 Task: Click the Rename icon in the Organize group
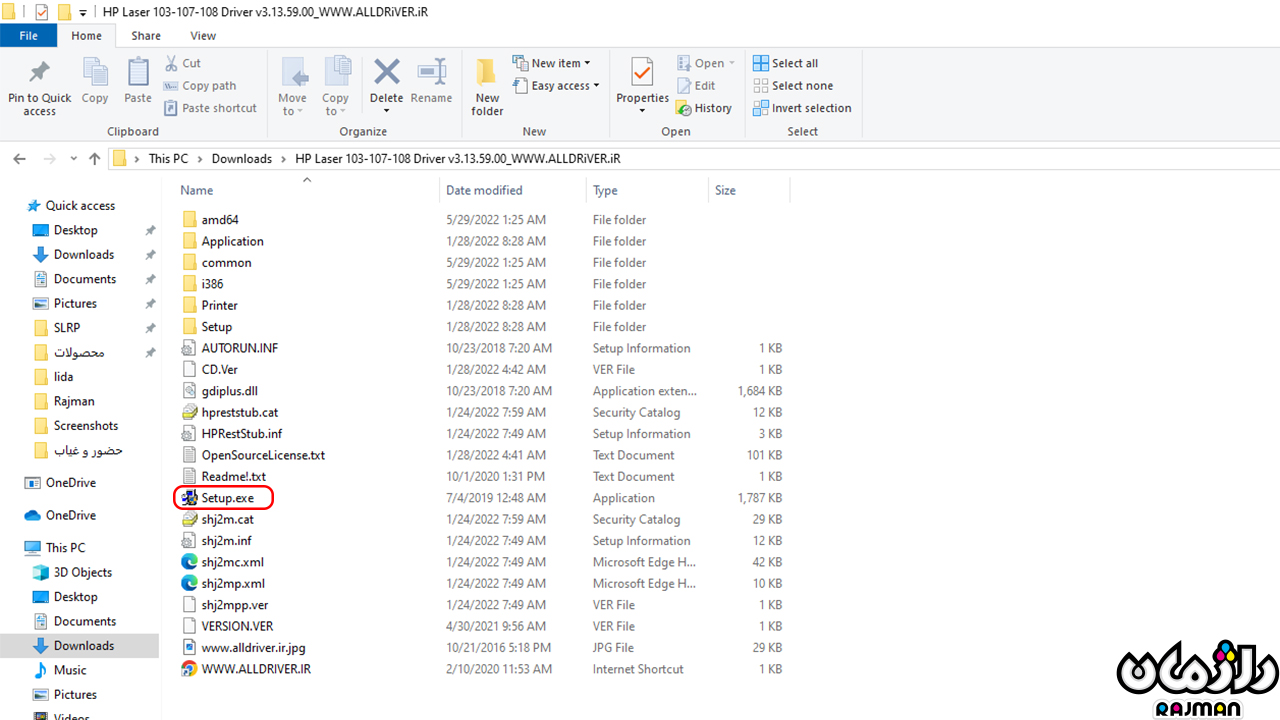431,72
